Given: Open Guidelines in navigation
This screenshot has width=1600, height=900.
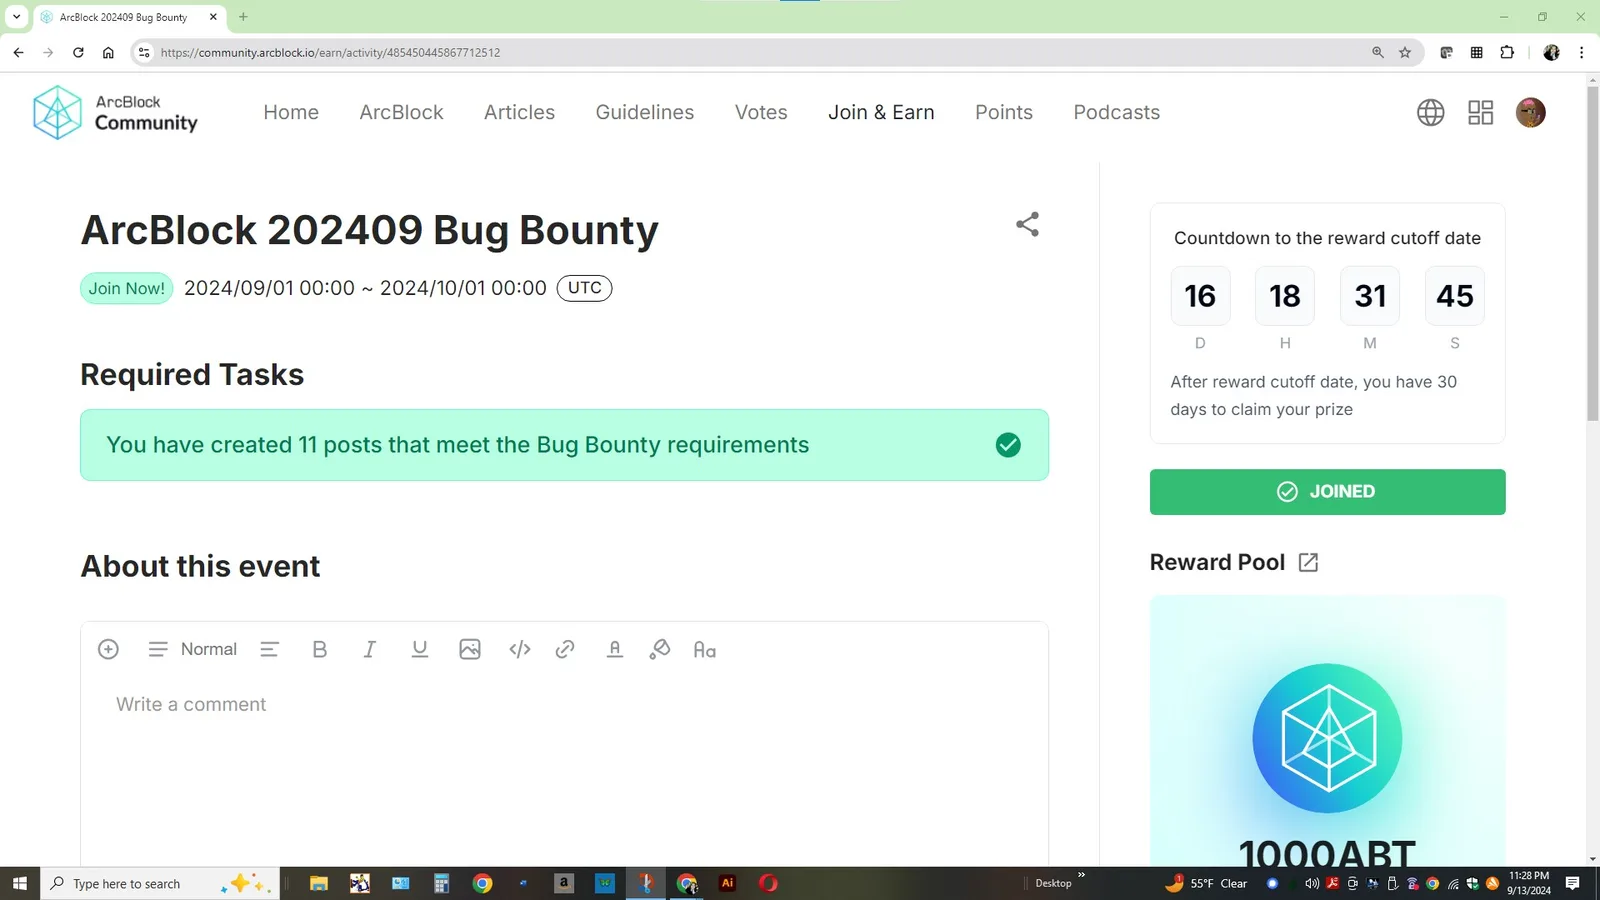Looking at the screenshot, I should [x=645, y=113].
